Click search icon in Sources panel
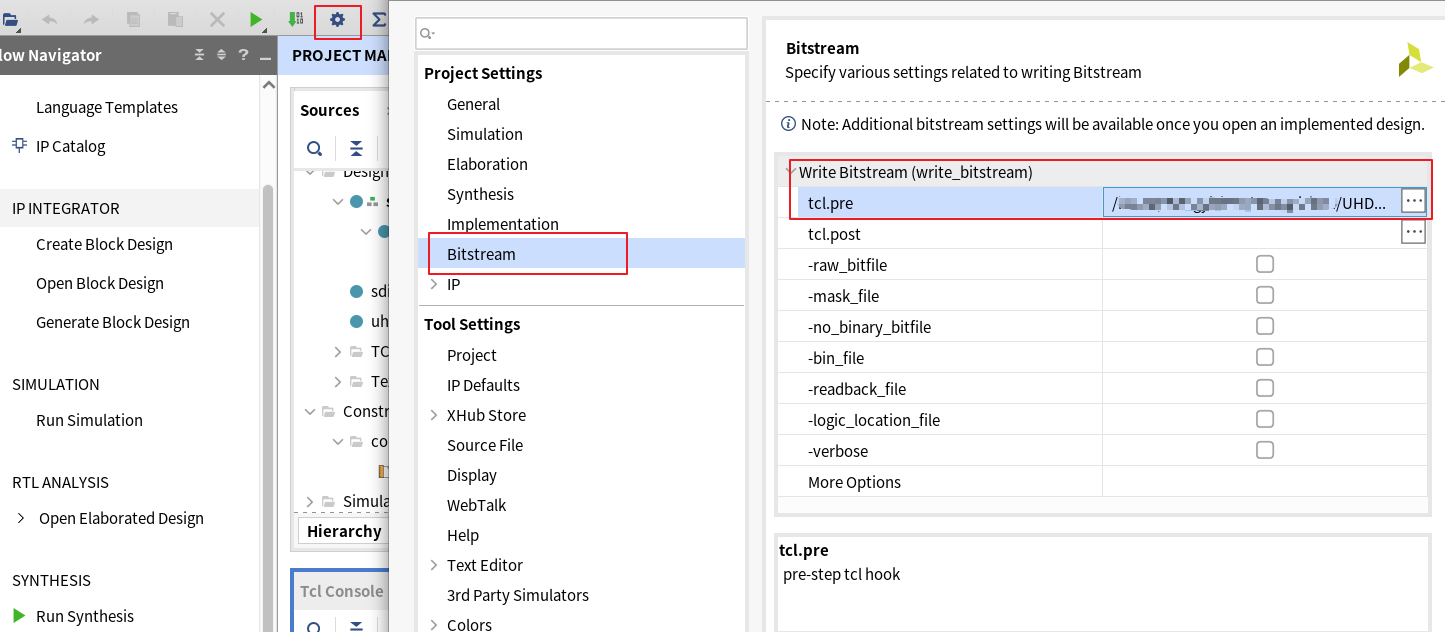Screen dimensions: 1445x632 (314, 149)
